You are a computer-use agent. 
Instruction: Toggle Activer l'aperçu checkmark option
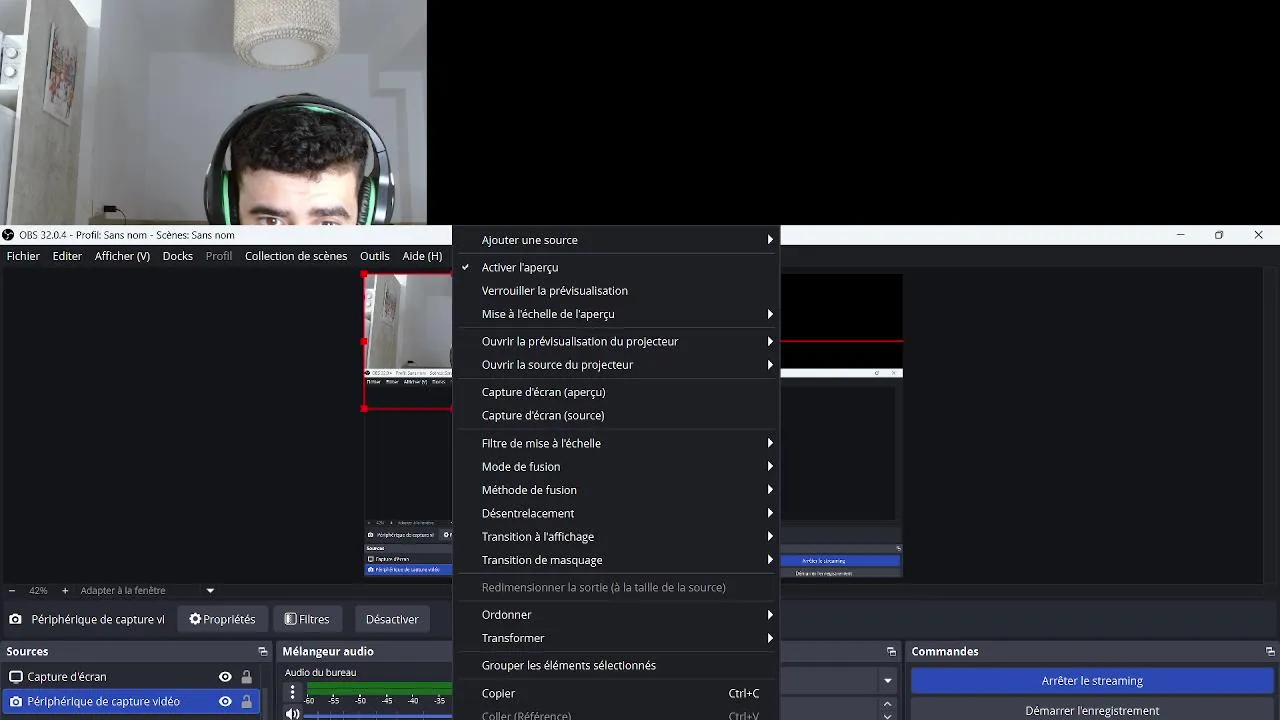pos(616,267)
